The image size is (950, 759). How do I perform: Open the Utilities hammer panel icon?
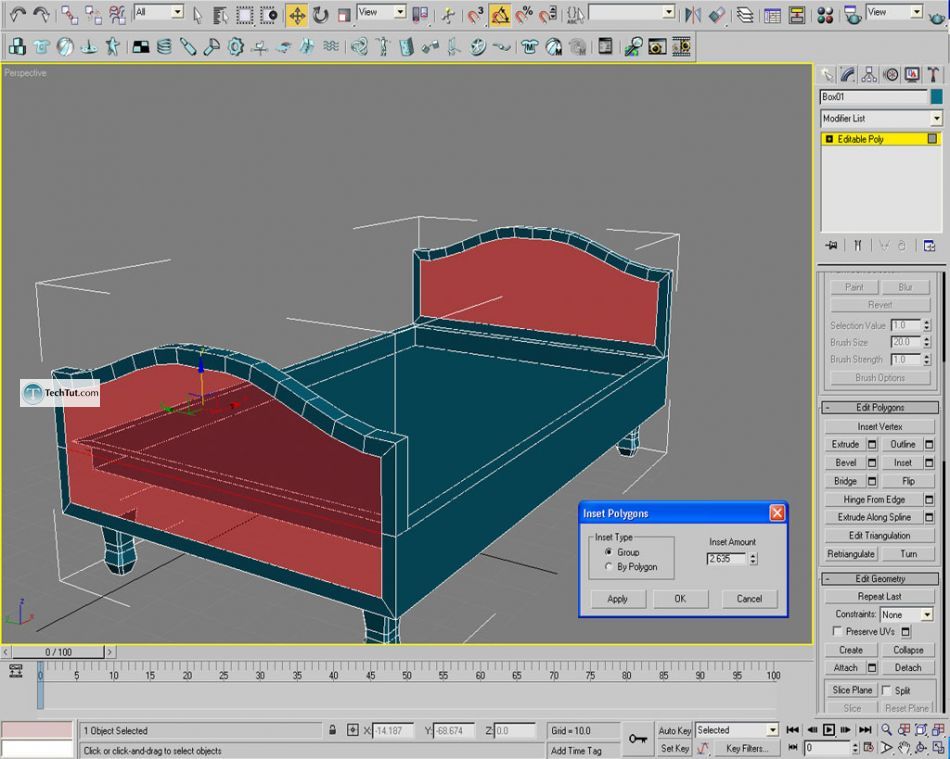tap(934, 75)
